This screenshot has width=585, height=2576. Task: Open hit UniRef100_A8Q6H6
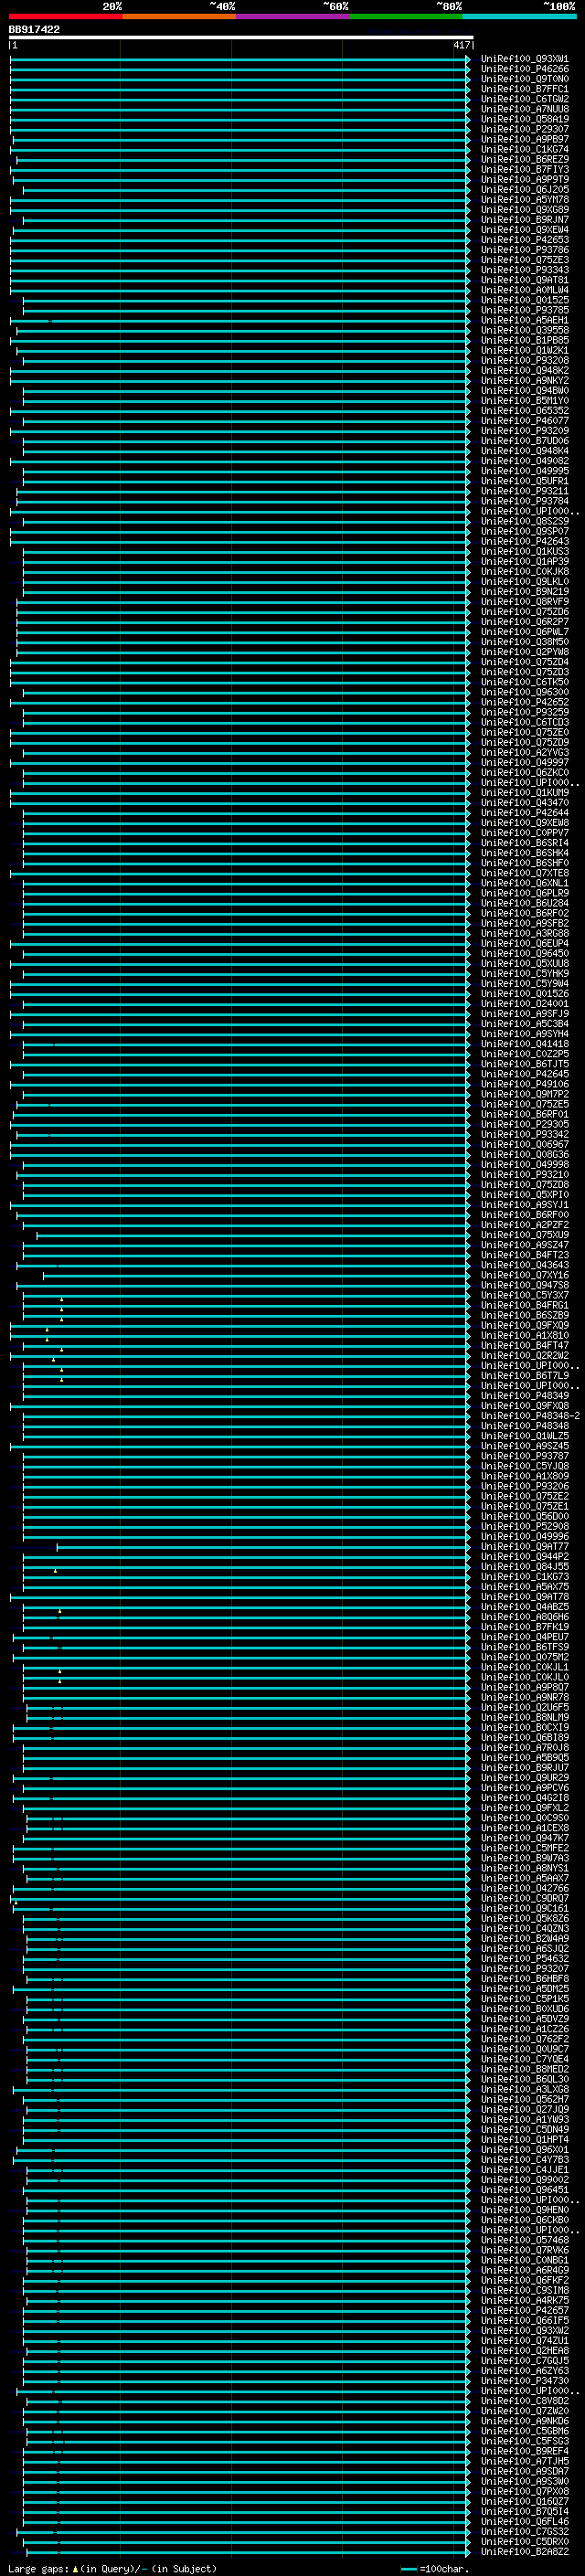coord(525,1617)
